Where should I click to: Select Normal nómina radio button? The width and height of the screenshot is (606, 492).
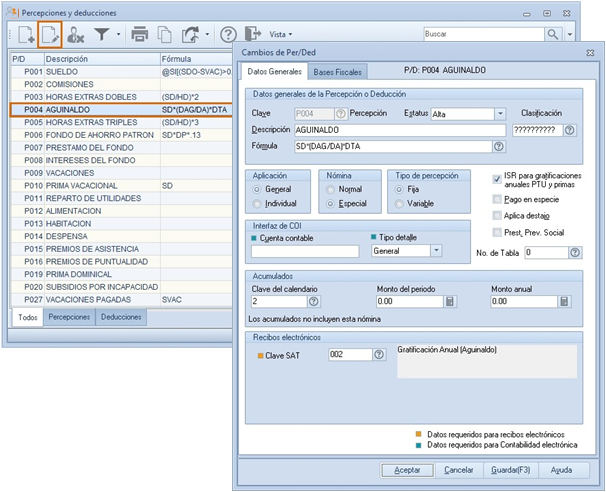tap(330, 189)
